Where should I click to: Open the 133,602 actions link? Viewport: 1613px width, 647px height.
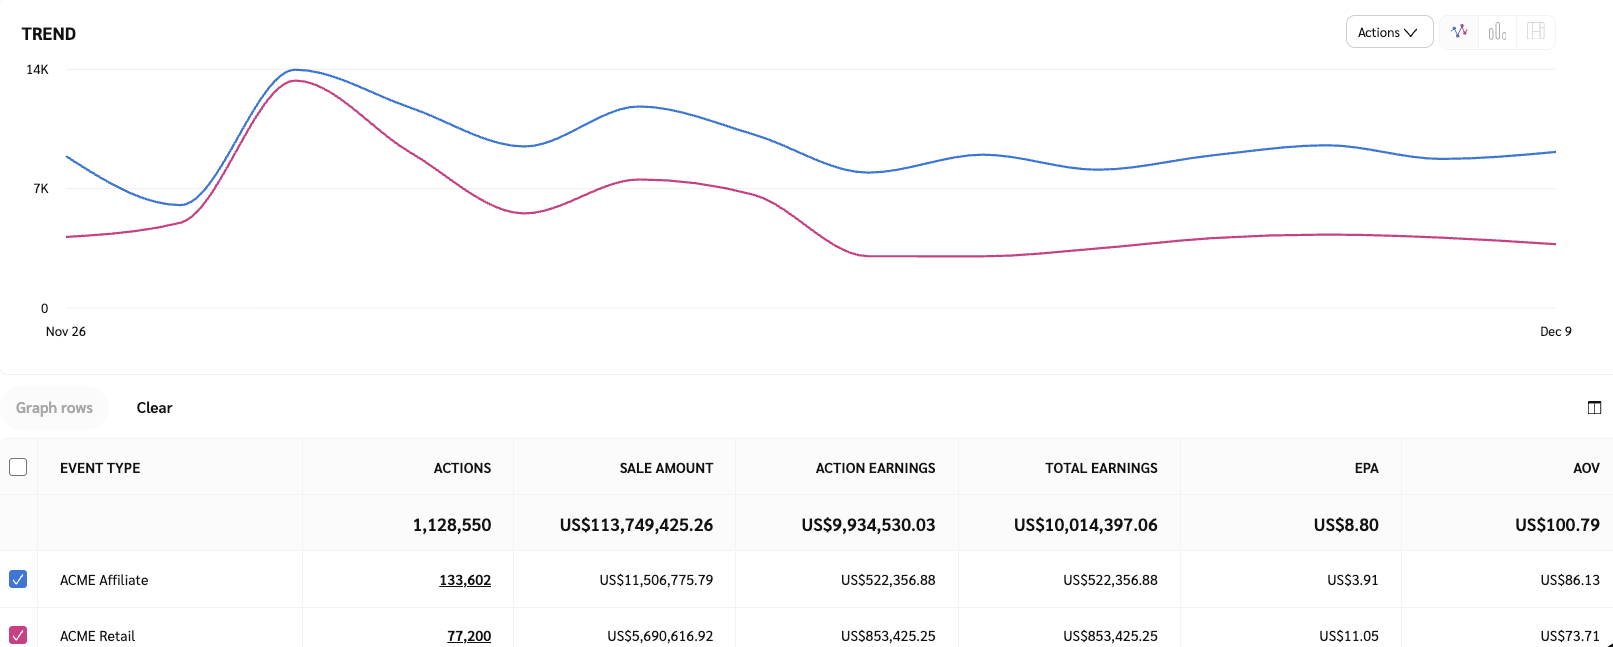click(465, 580)
